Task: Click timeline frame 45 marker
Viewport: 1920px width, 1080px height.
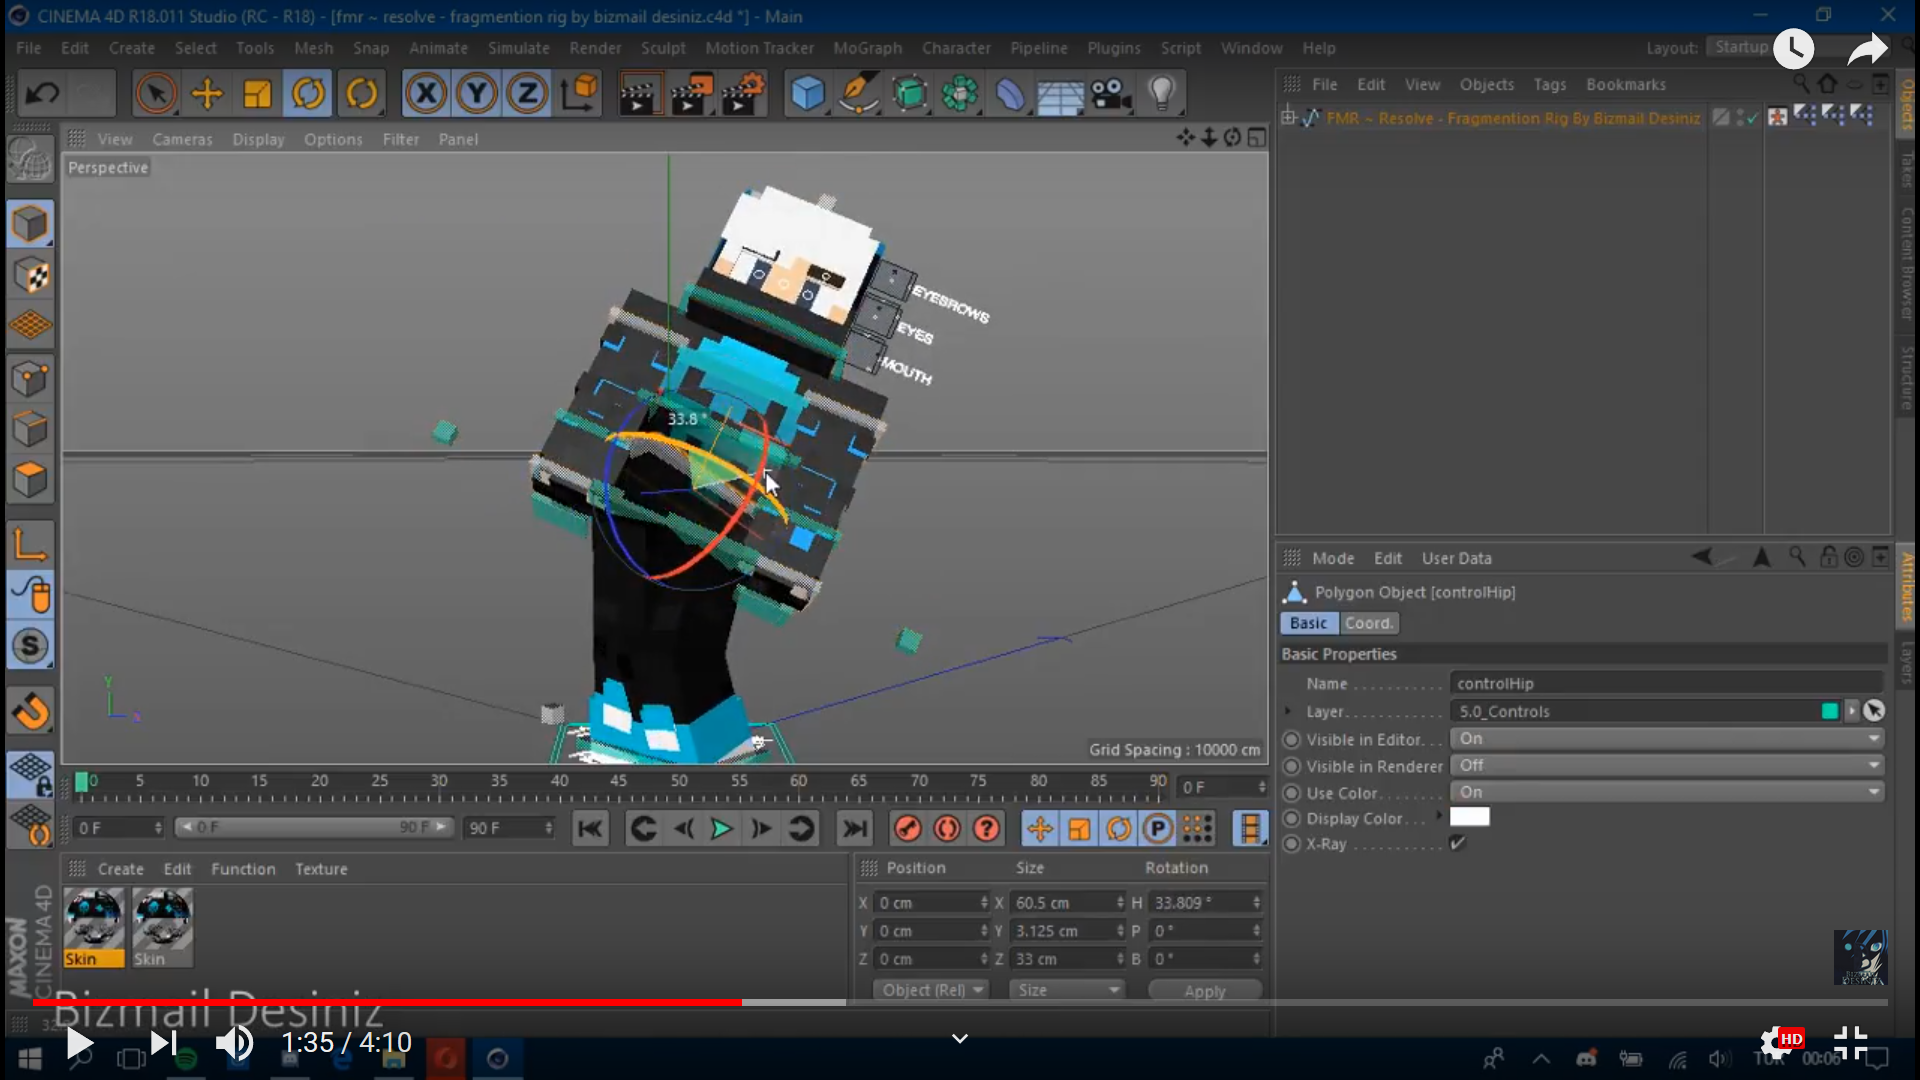Action: 619,781
